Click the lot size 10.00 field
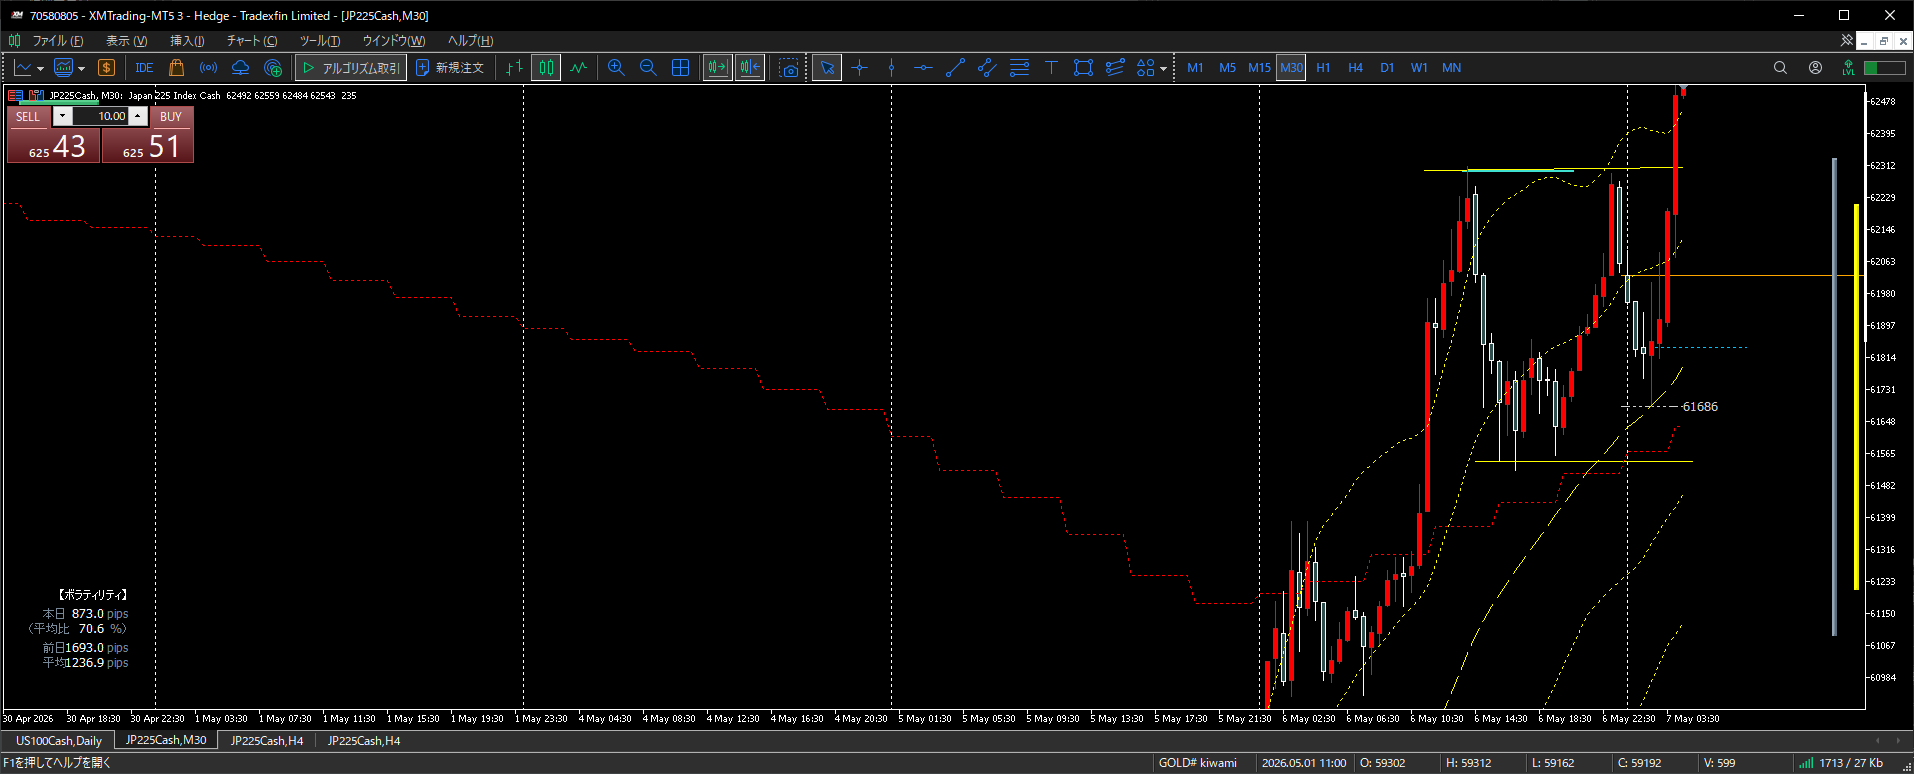The image size is (1914, 774). (100, 116)
